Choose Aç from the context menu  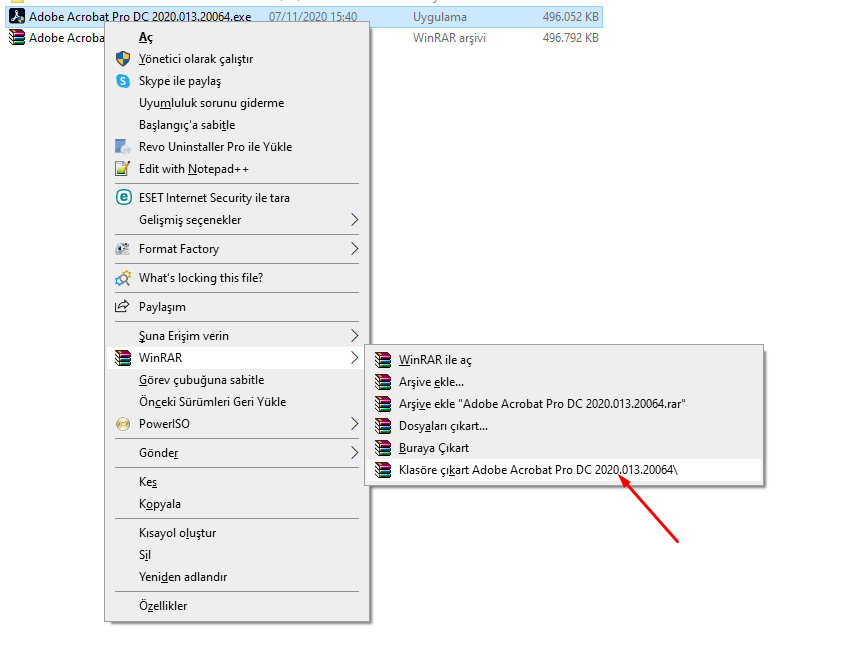(x=237, y=37)
